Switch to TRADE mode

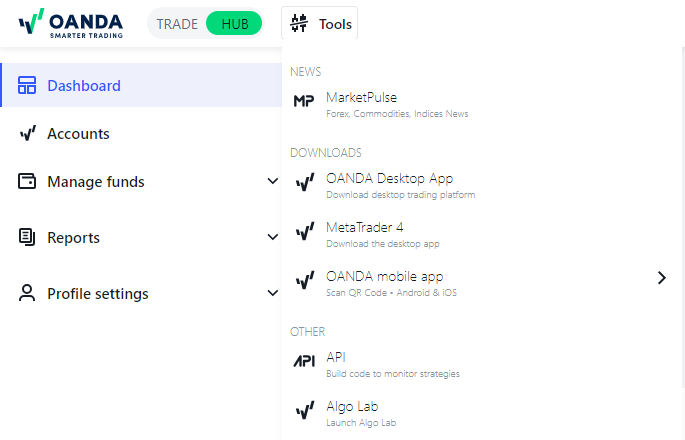coord(177,24)
